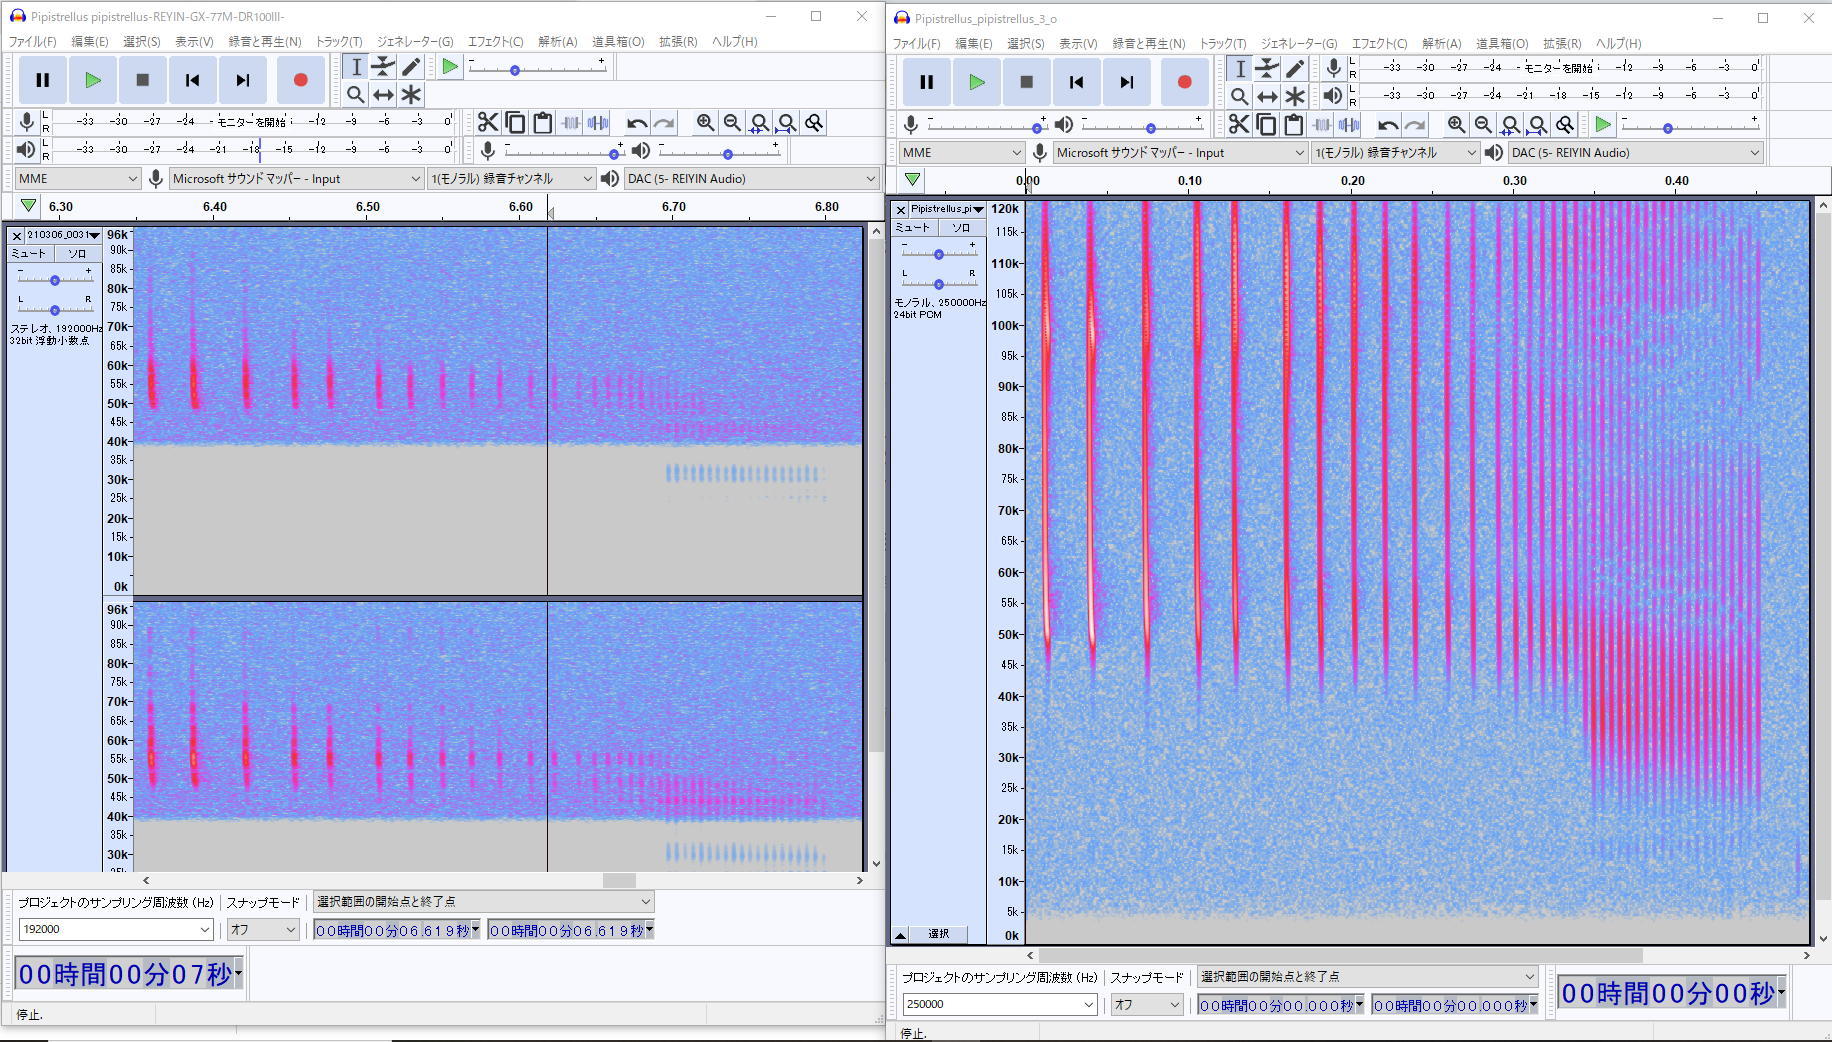Open ジェネレーター(G) menu in right window
This screenshot has width=1832, height=1042.
(x=1298, y=43)
